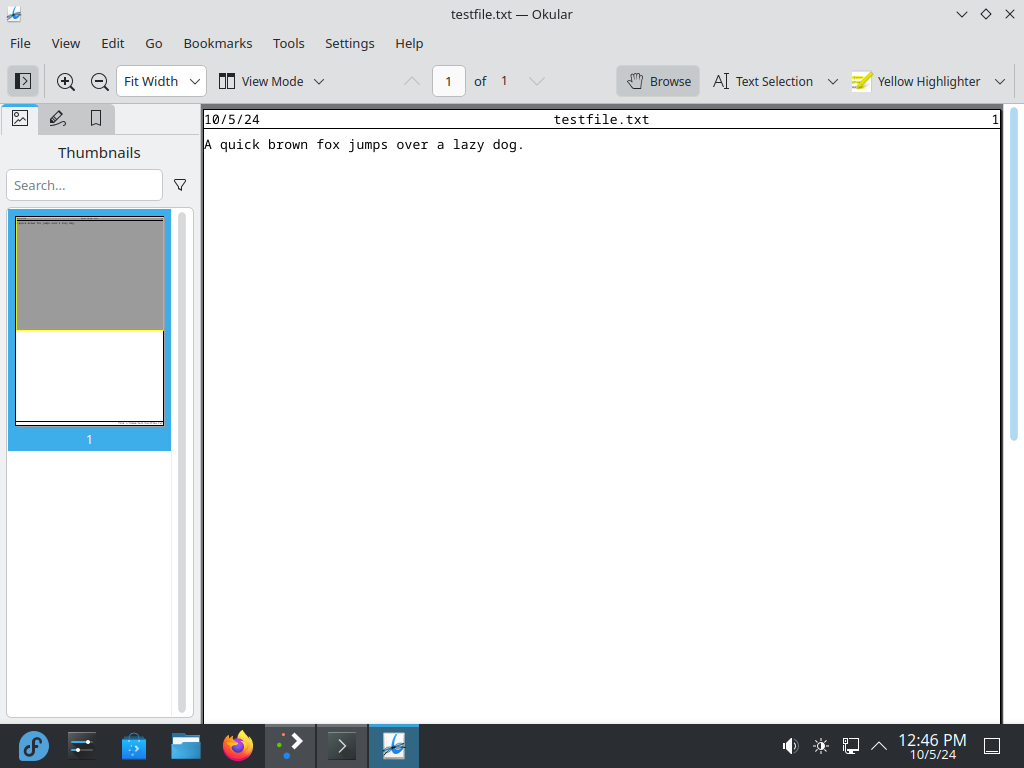Screen dimensions: 1024x768
Task: Go to previous page arrow
Action: pyautogui.click(x=412, y=81)
